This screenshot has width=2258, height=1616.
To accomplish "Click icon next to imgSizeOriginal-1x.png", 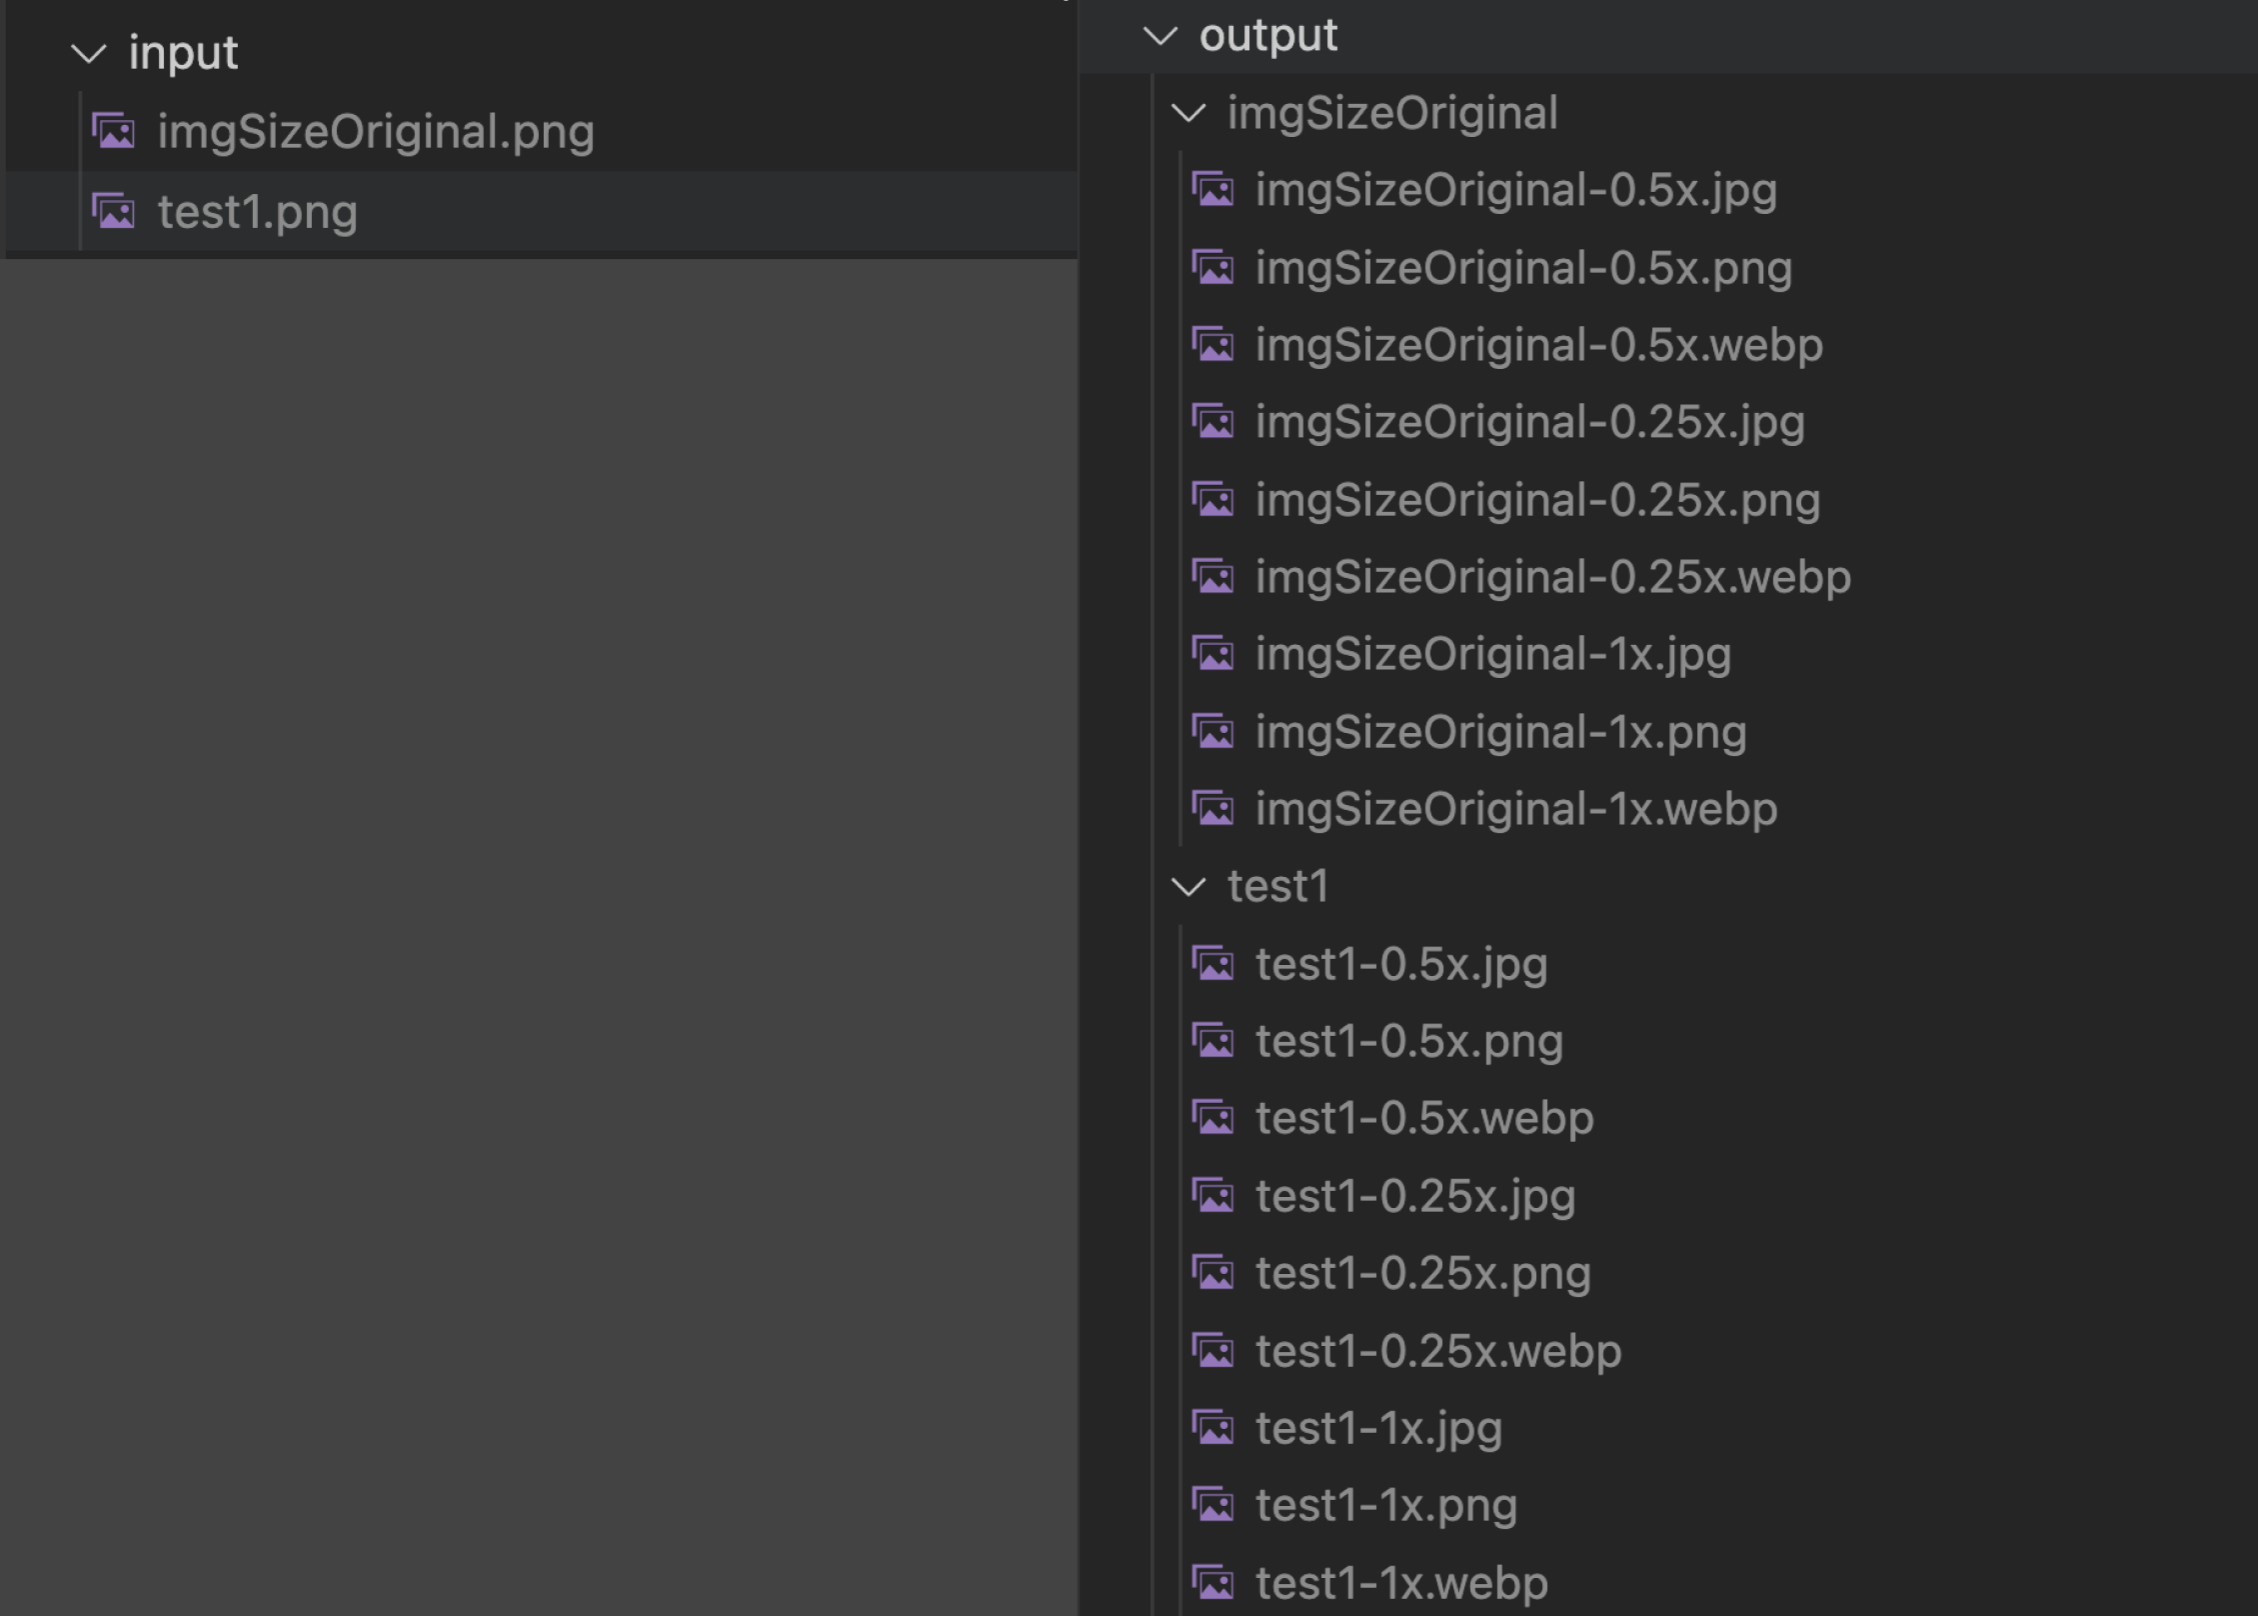I will click(x=1213, y=732).
